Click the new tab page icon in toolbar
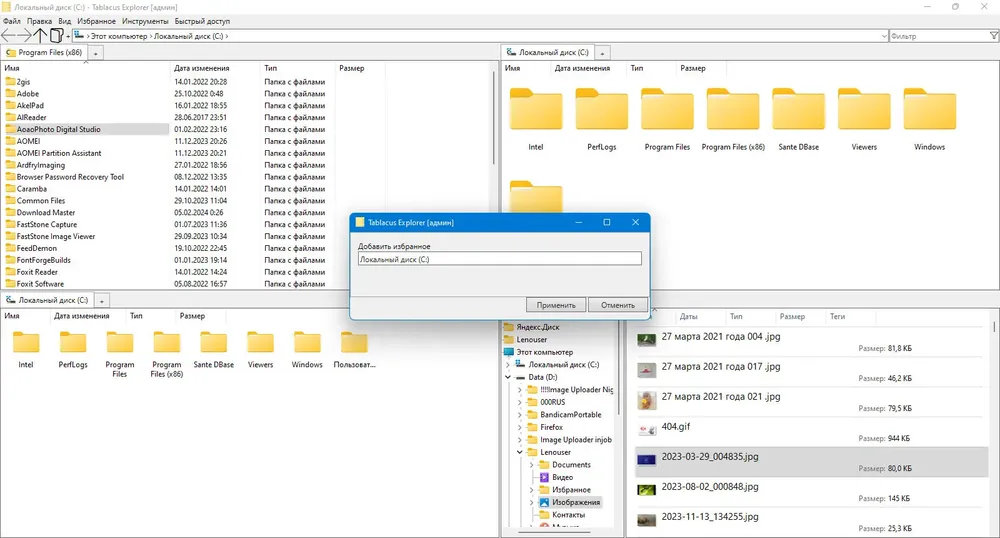 point(57,36)
